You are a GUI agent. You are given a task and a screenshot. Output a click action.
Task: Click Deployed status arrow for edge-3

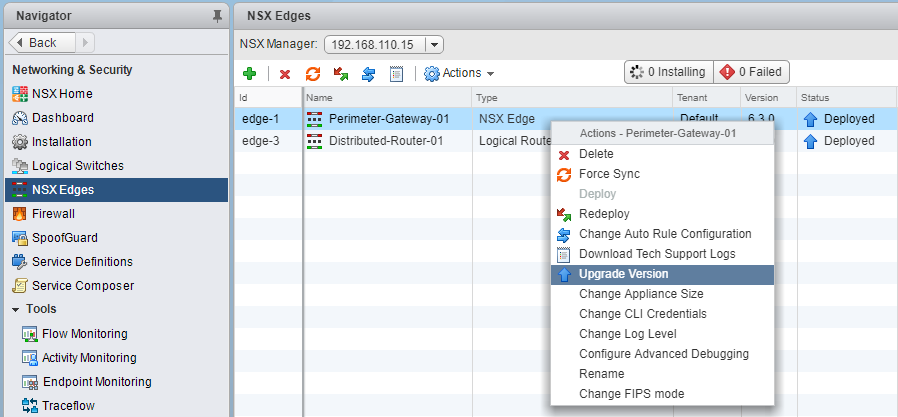810,141
